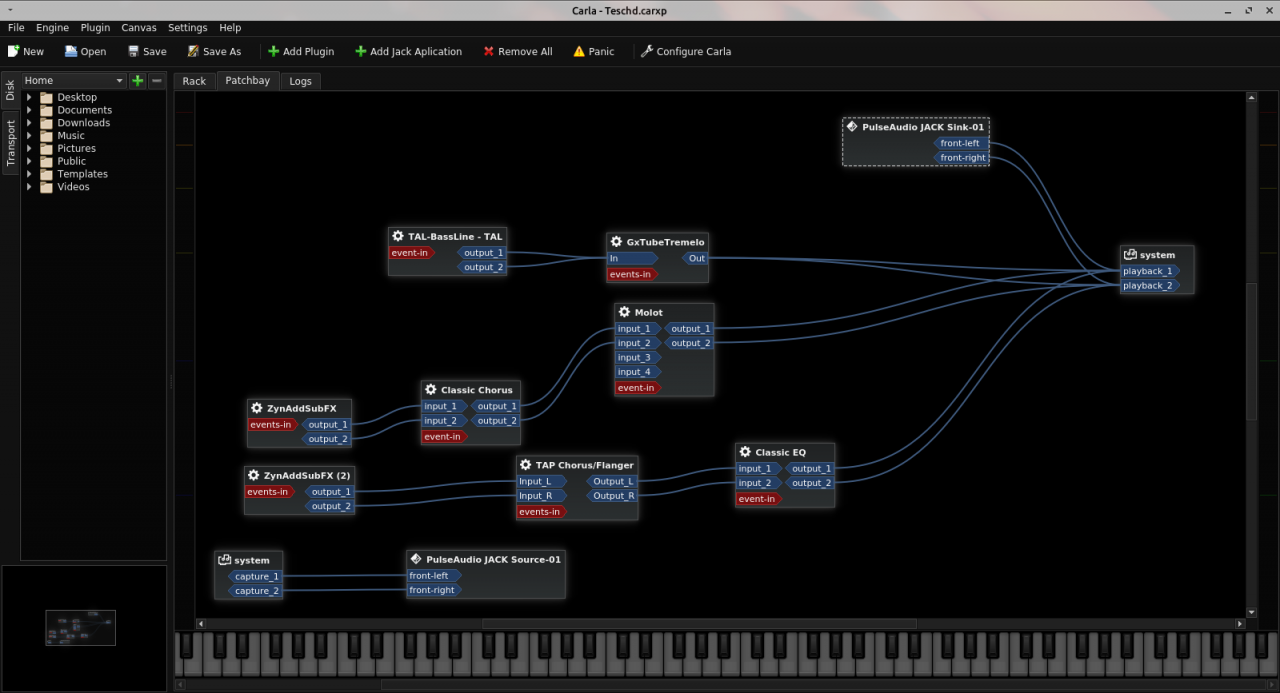Click the red X Remove All icon
This screenshot has height=693, width=1280.
tap(489, 51)
